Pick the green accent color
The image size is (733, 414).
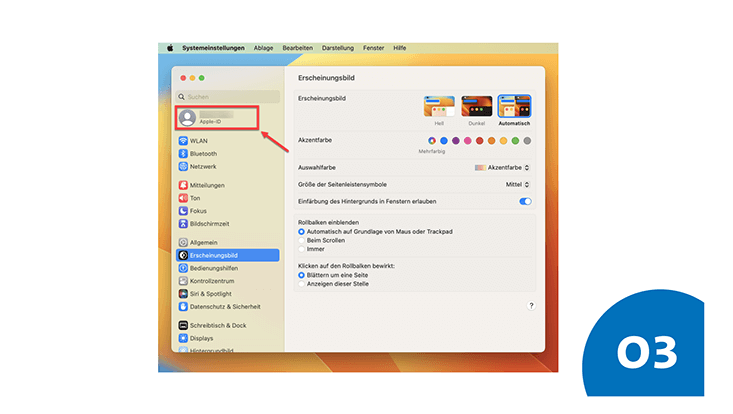pos(515,141)
